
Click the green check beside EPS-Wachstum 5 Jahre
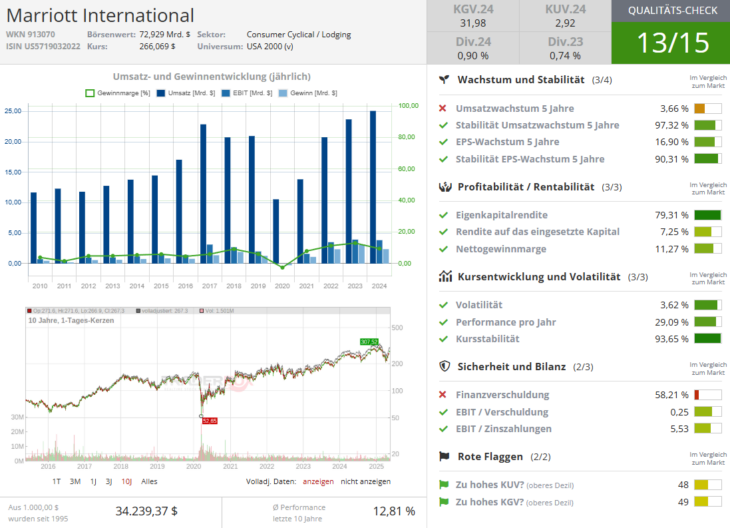click(443, 142)
